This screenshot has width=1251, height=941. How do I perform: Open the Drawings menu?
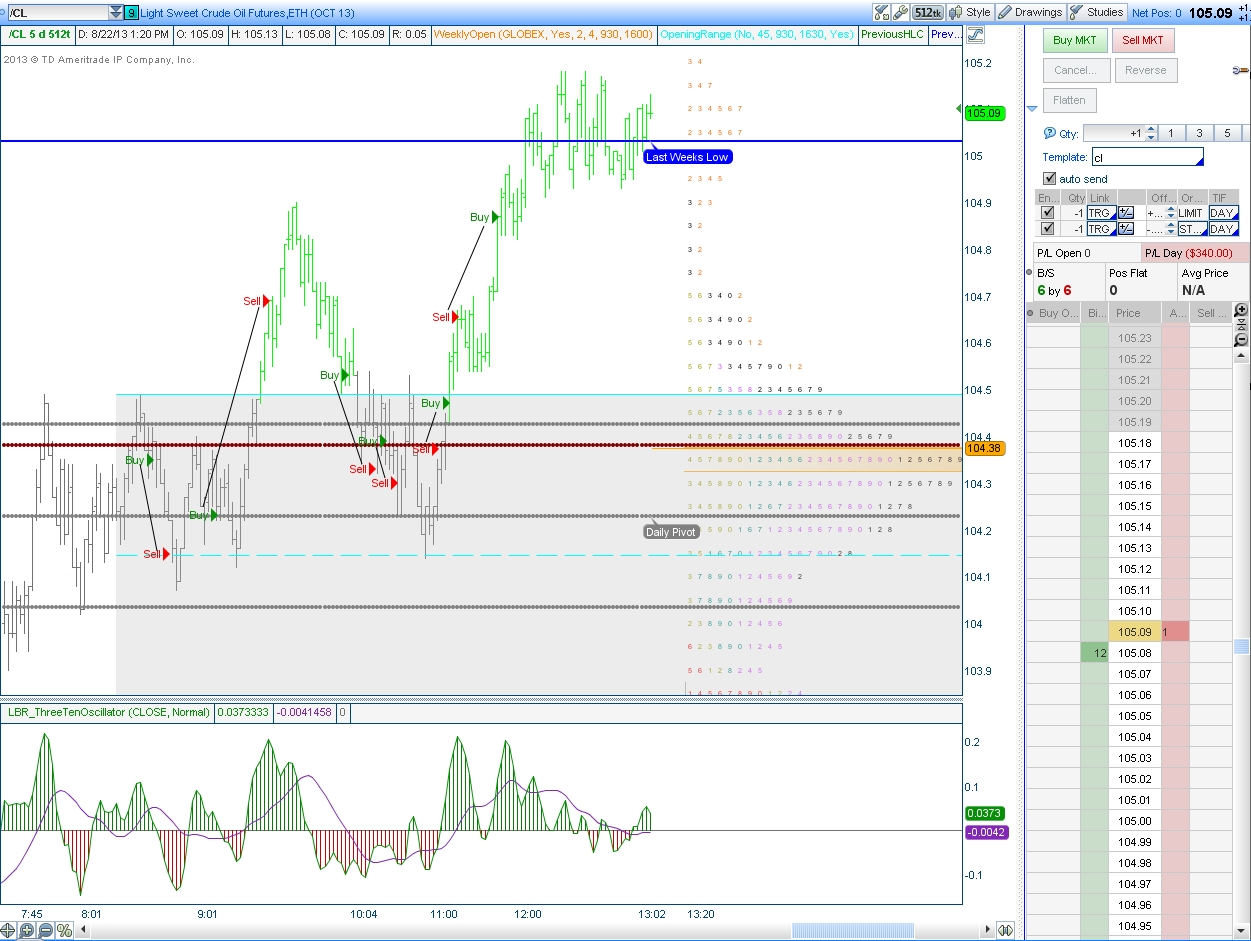point(1031,12)
